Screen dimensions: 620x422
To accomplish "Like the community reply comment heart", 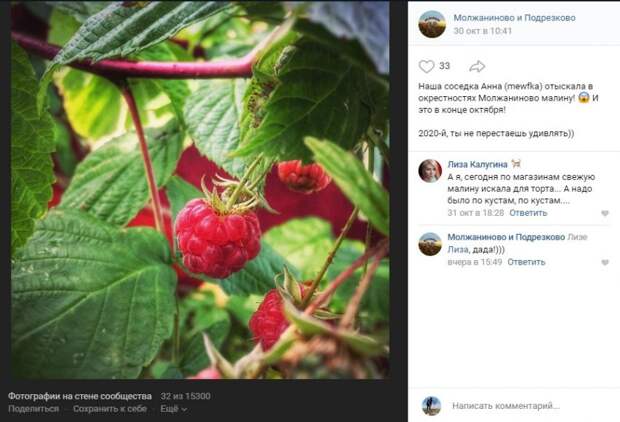I will pos(605,263).
